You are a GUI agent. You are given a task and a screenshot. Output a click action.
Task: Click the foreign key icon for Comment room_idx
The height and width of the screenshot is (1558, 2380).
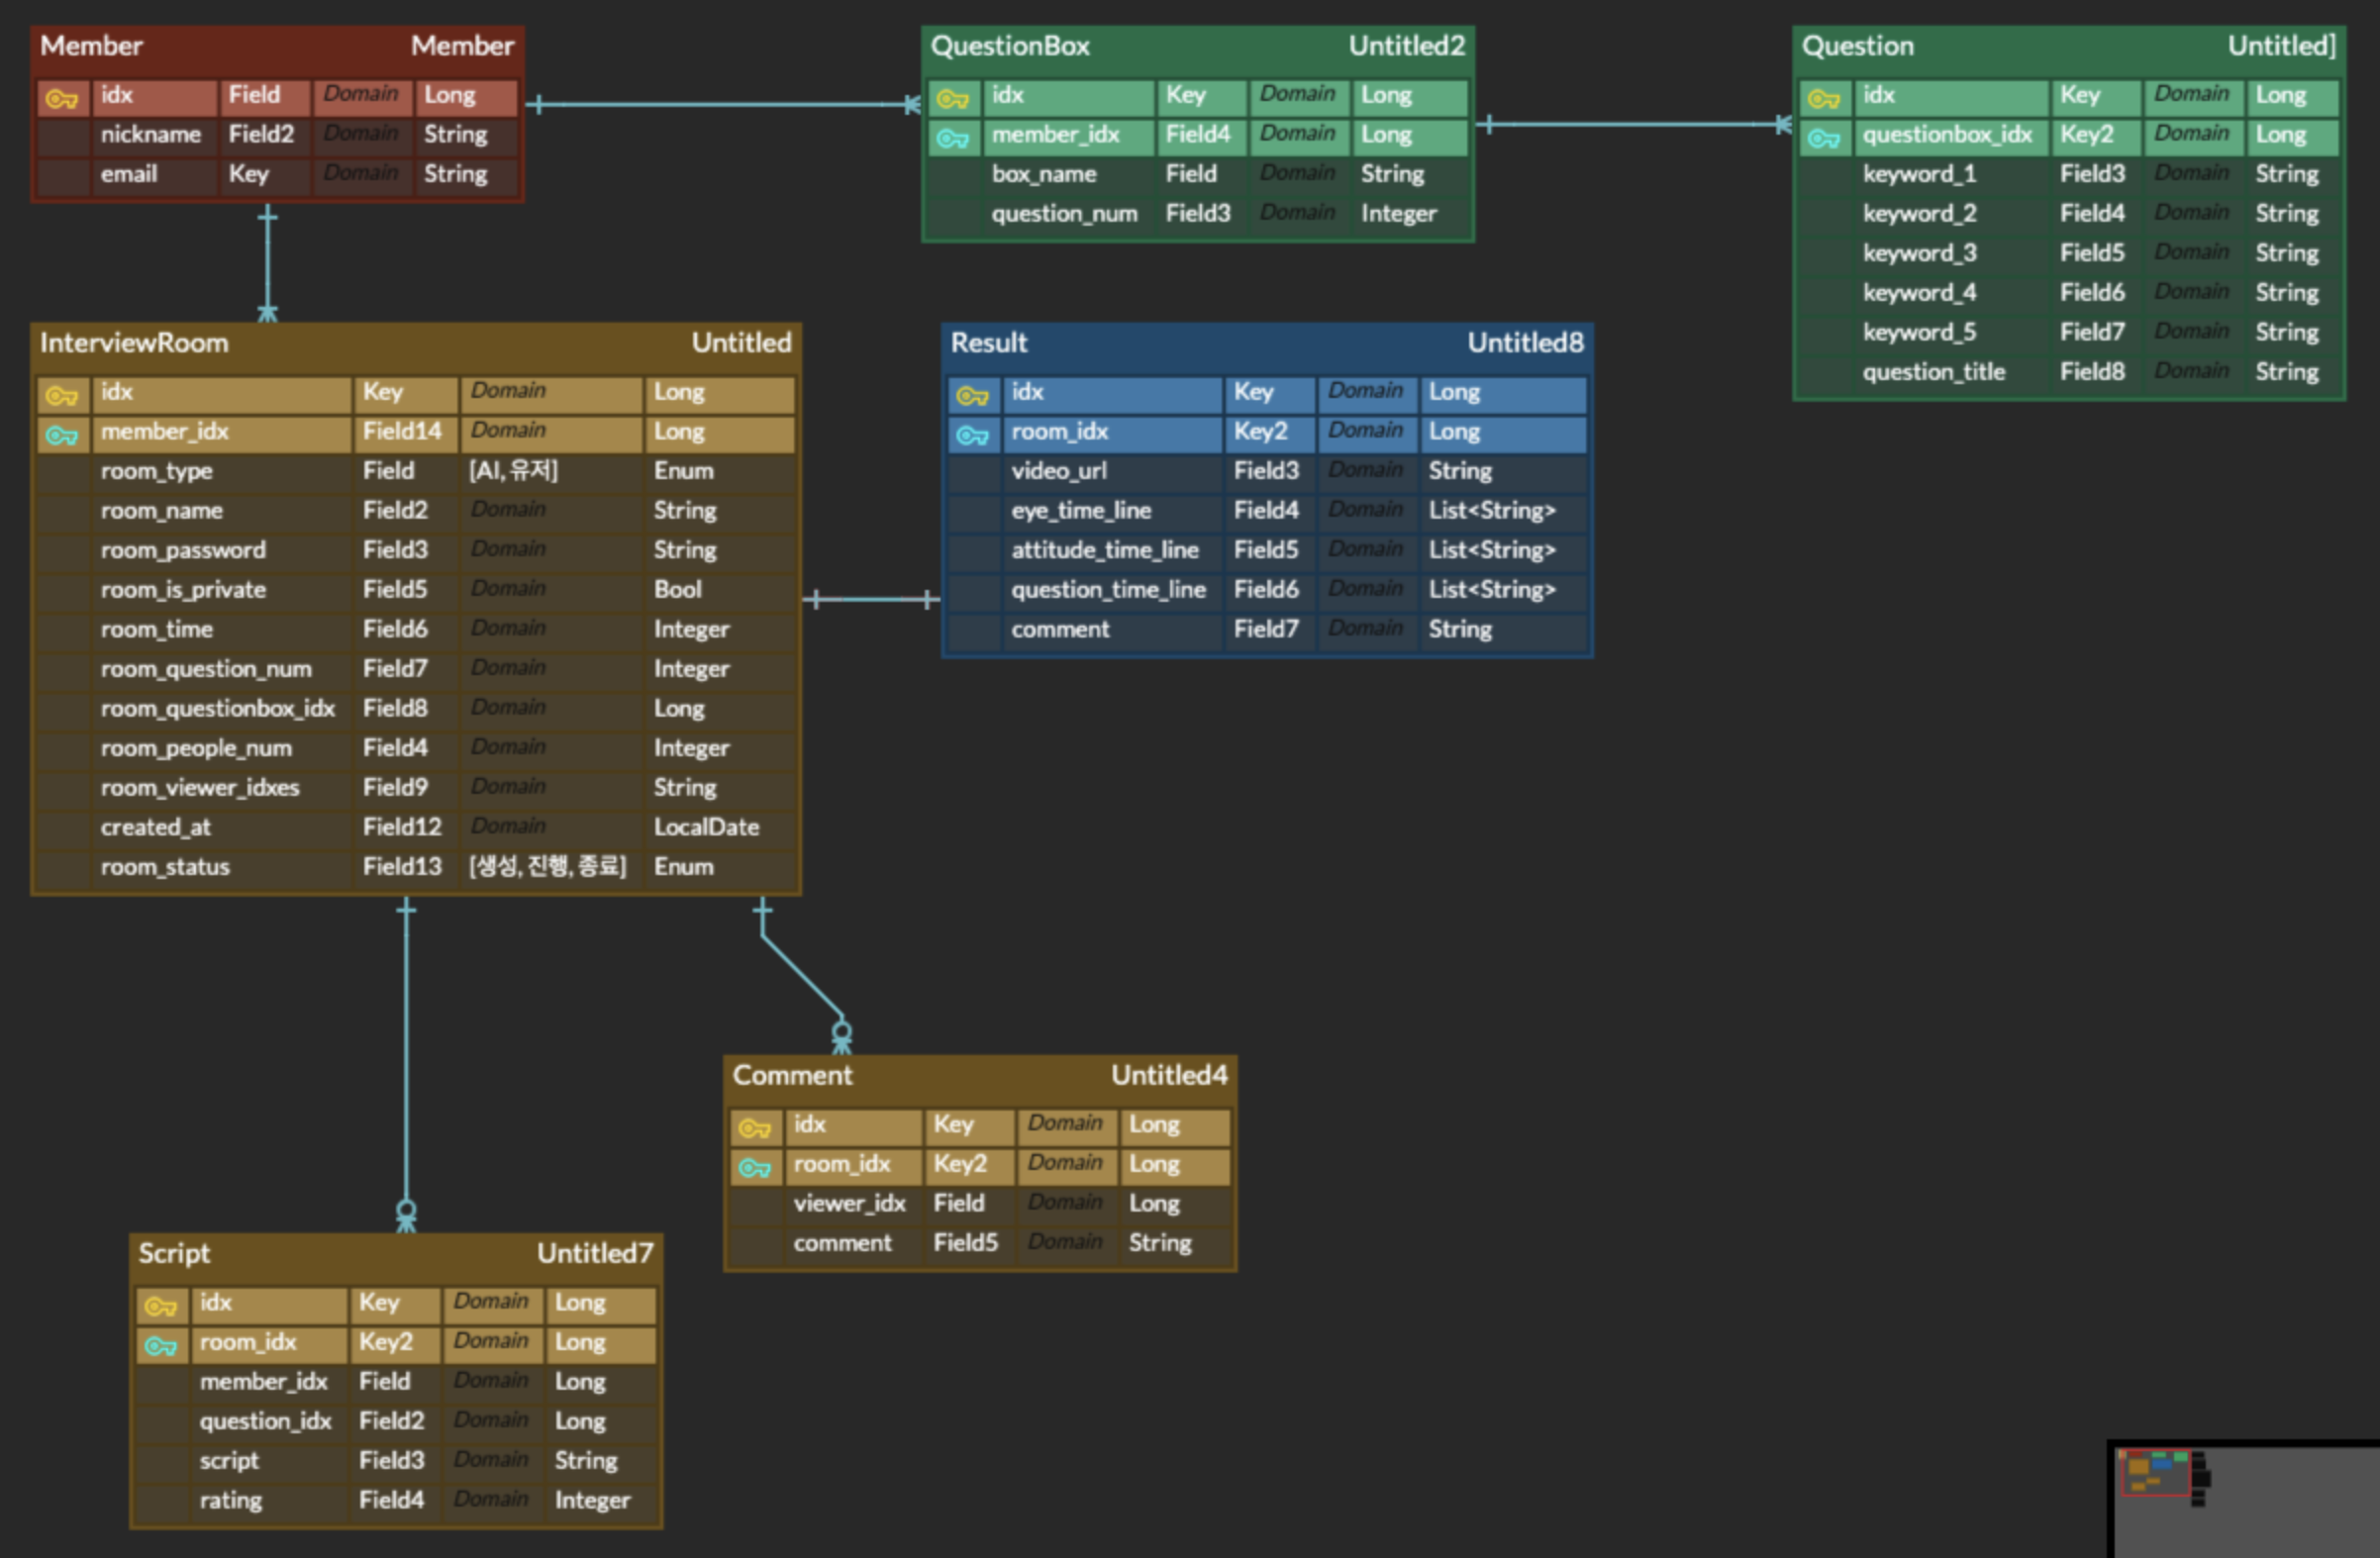click(754, 1167)
